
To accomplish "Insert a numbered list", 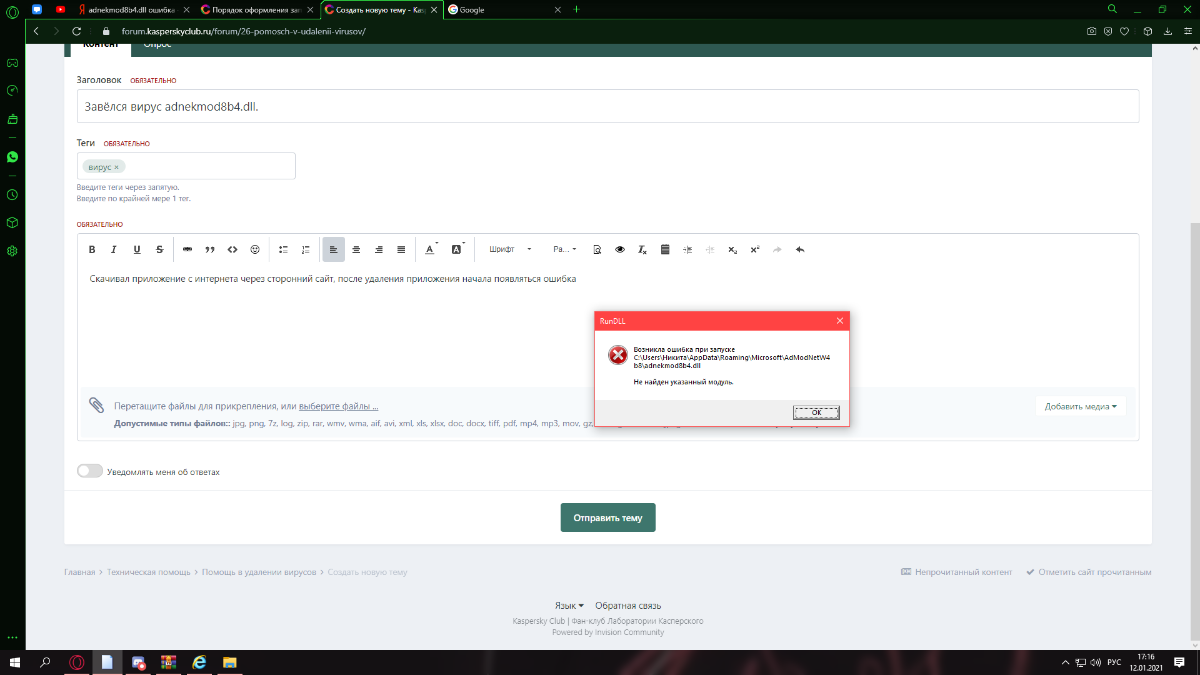I will click(x=305, y=249).
